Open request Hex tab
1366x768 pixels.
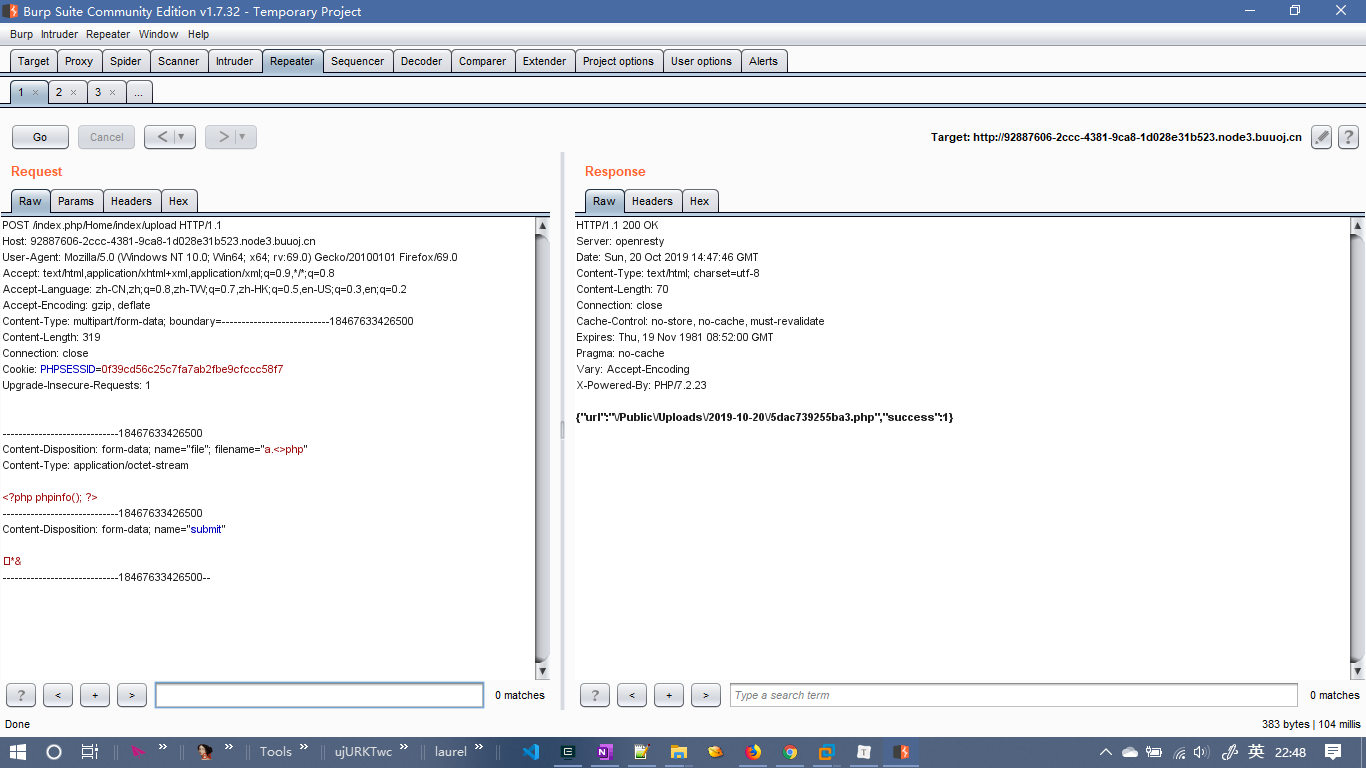pos(179,201)
